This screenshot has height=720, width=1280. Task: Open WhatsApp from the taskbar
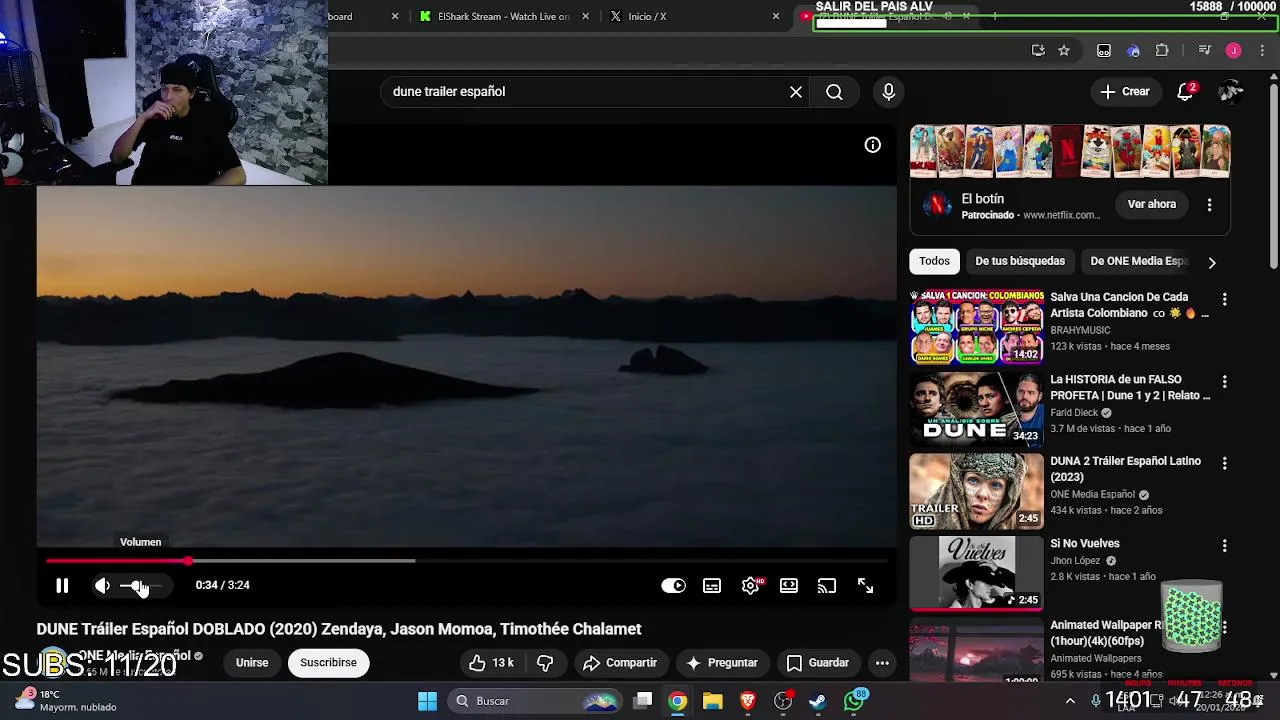point(854,700)
